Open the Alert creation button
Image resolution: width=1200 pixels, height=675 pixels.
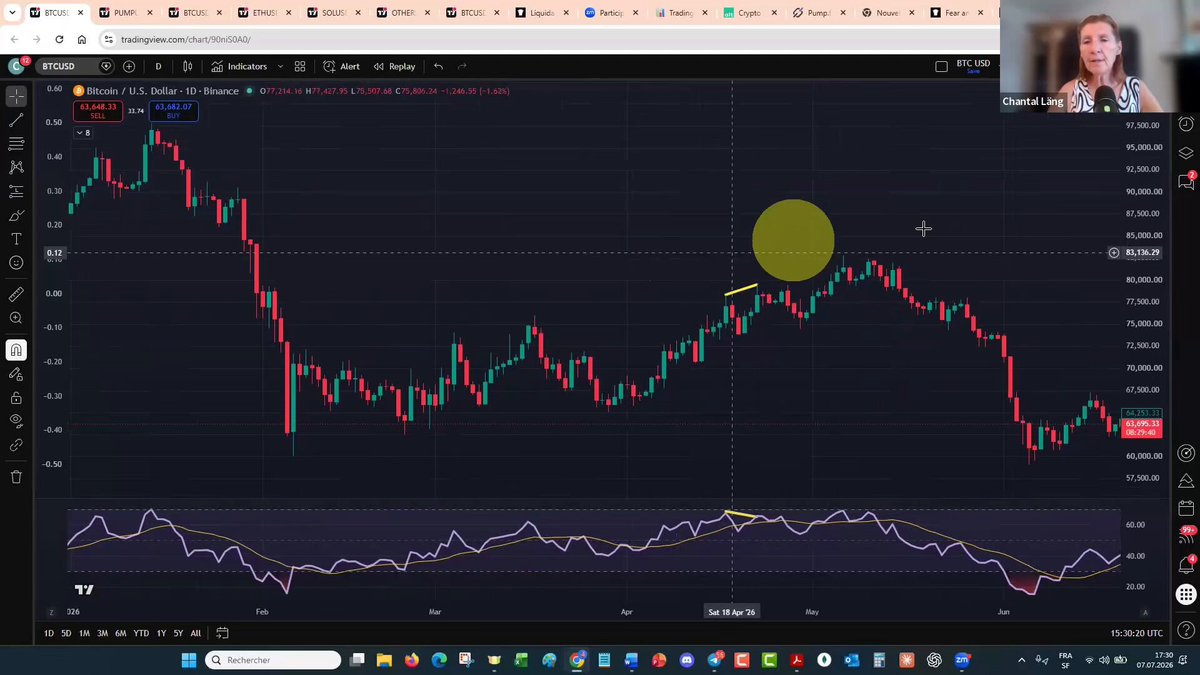[341, 67]
